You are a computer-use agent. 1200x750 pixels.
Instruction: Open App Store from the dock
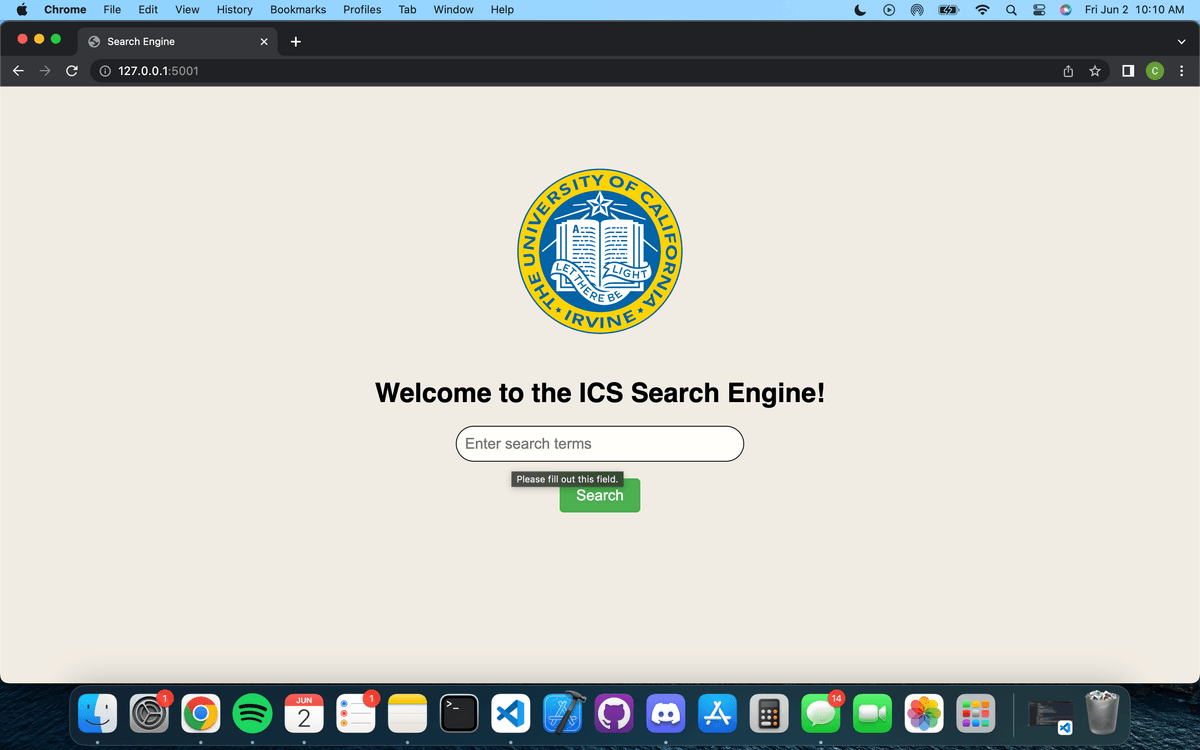click(717, 713)
